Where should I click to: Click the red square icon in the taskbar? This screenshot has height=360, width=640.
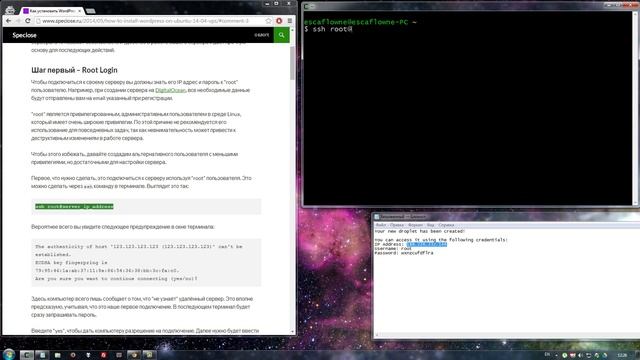point(103,355)
